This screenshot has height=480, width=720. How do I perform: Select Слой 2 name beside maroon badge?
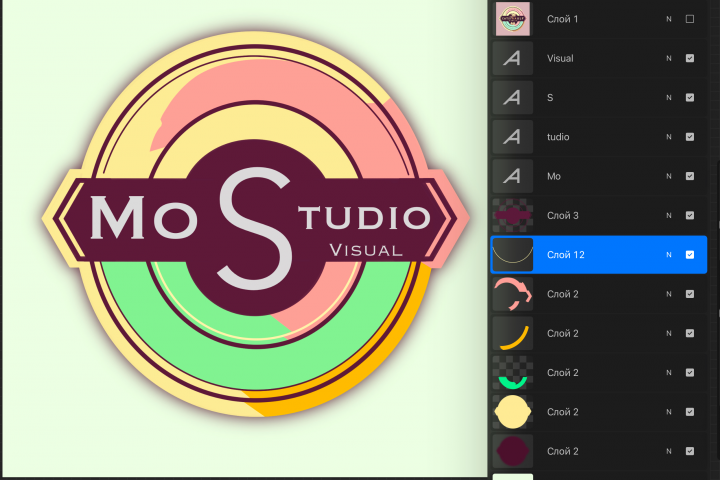(x=562, y=451)
